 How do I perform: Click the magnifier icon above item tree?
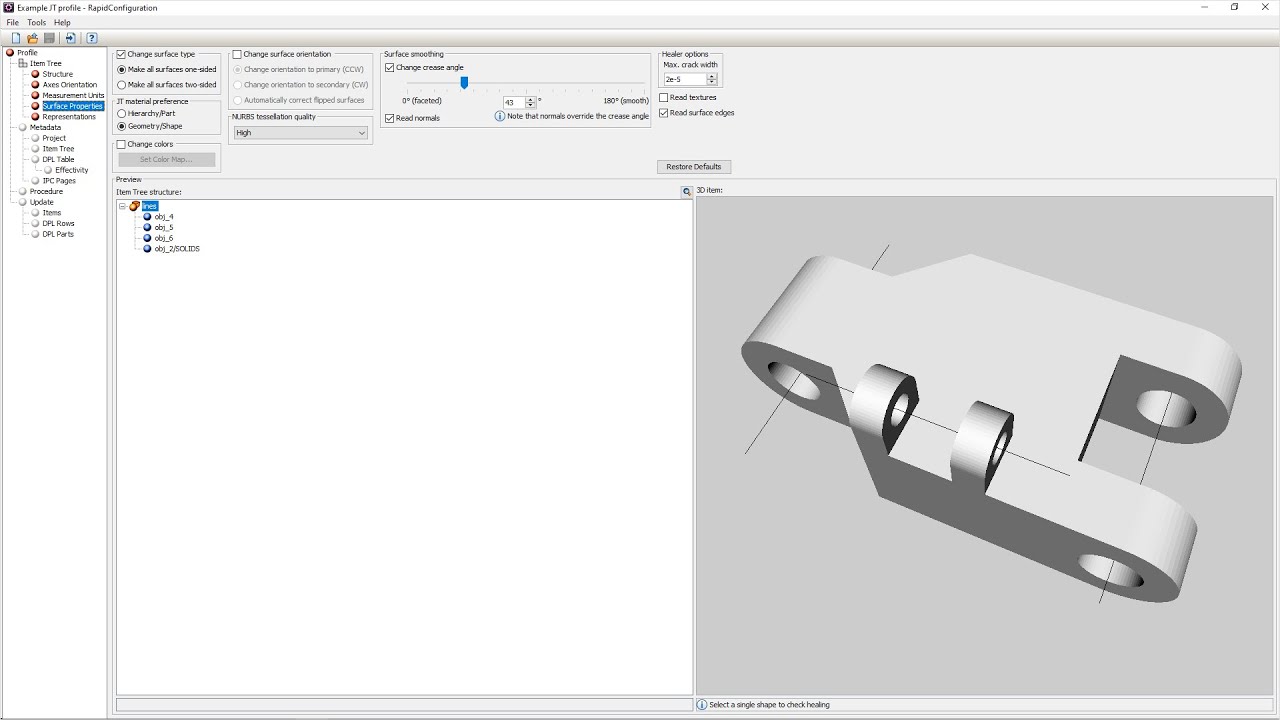[687, 191]
